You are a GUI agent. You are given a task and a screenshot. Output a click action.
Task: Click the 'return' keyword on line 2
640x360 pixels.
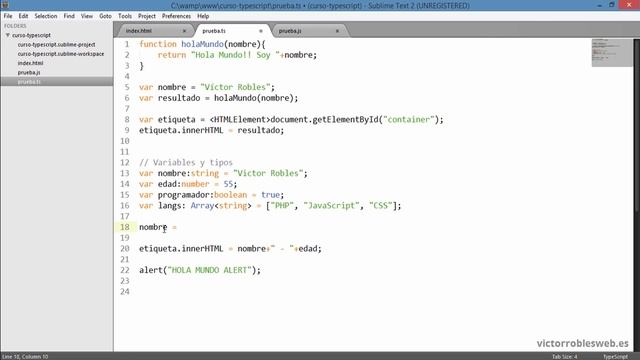172,55
